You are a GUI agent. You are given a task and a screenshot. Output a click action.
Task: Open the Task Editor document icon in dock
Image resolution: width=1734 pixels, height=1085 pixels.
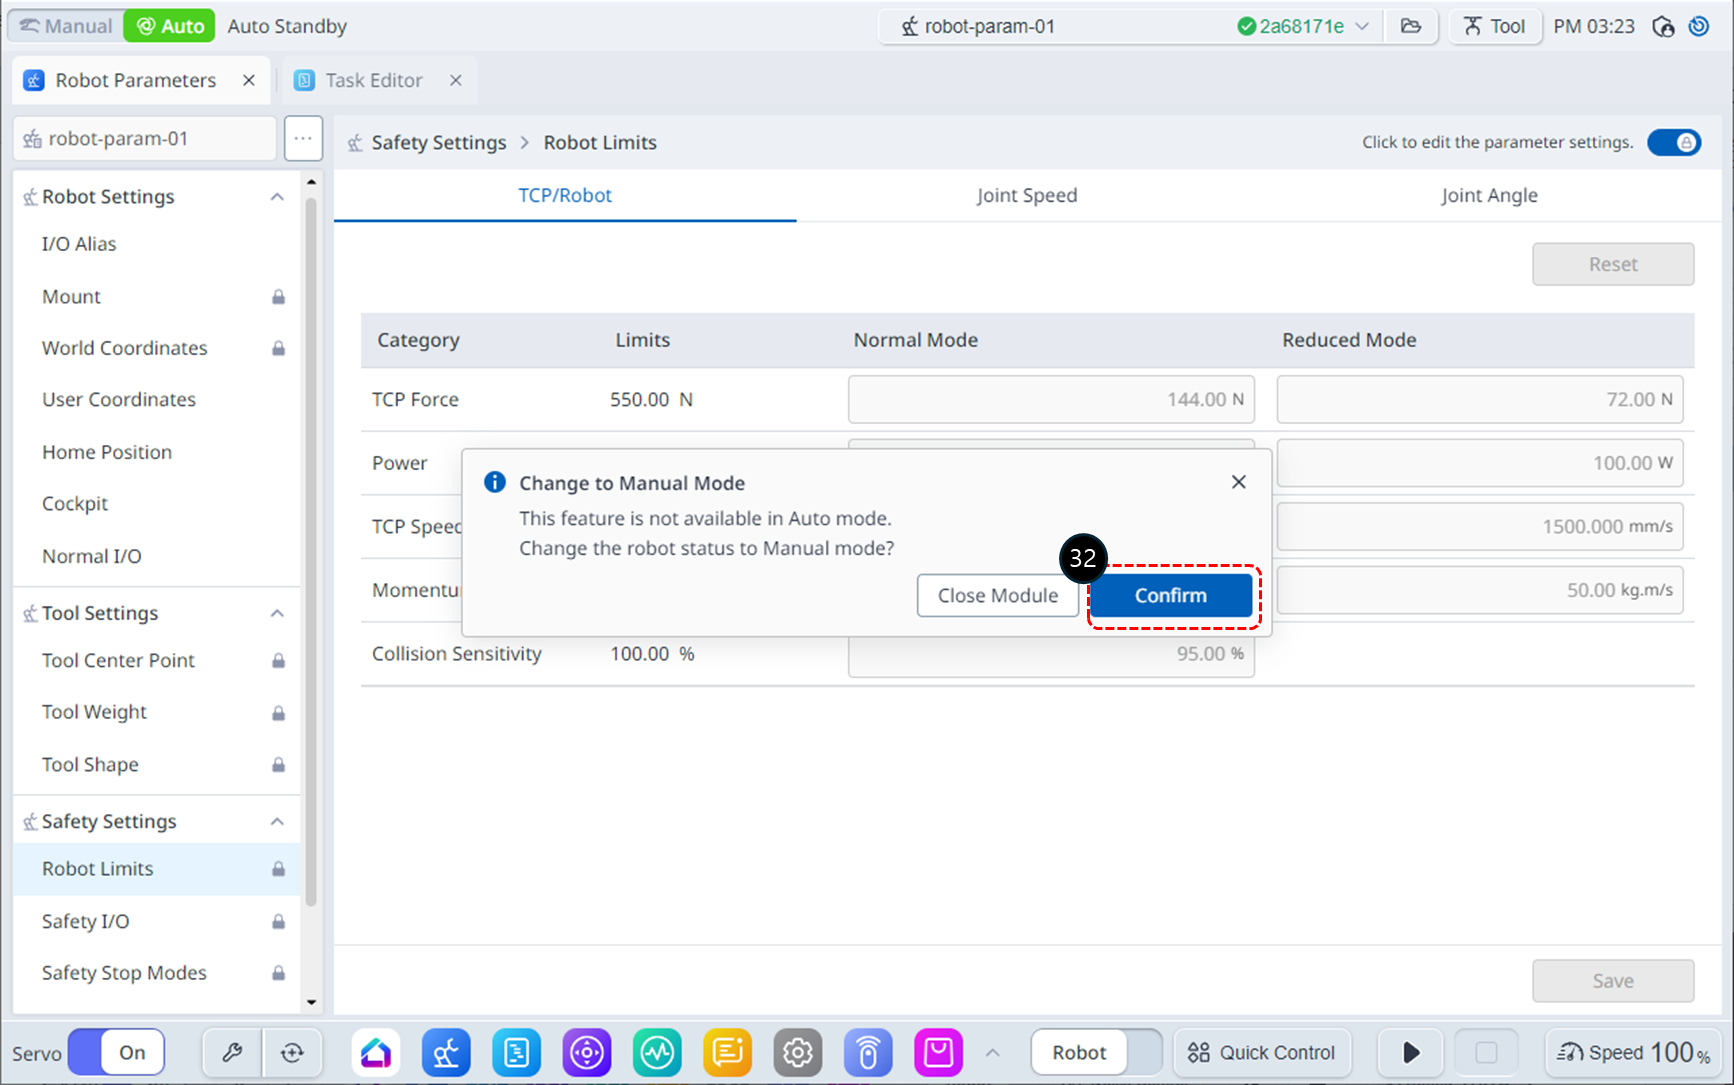pos(516,1052)
